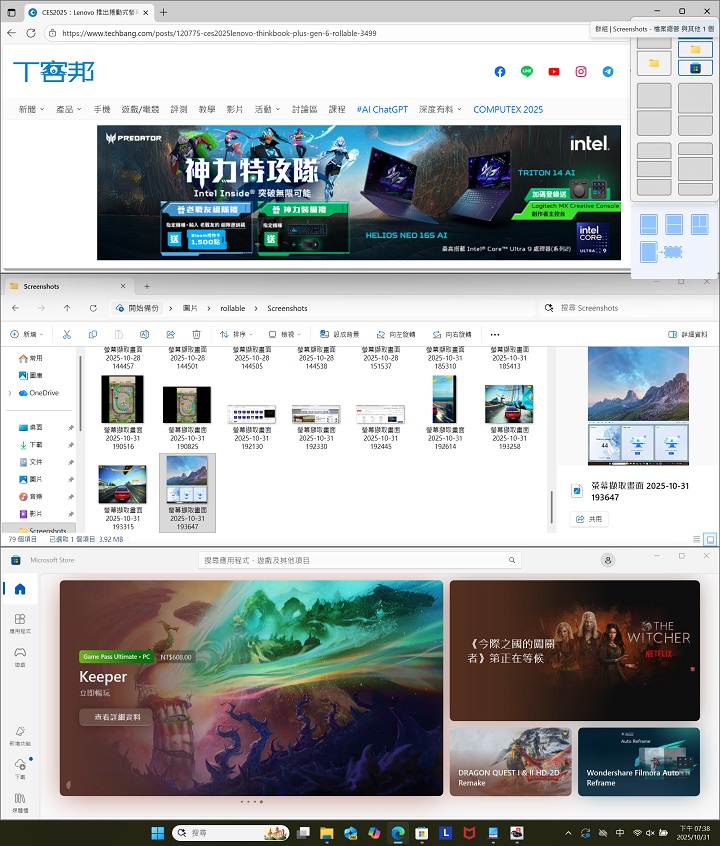720x846 pixels.
Task: Open 手機 section on T客邦
Action: 101,110
